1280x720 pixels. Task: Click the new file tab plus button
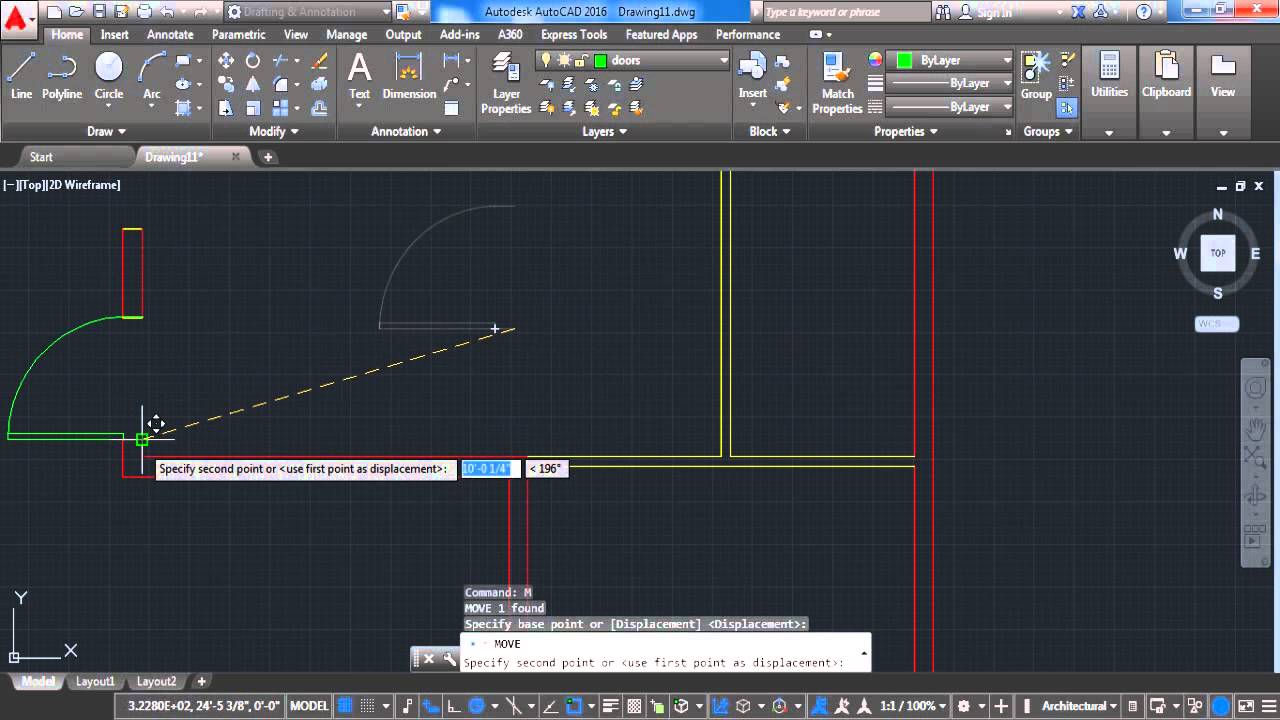coord(267,157)
